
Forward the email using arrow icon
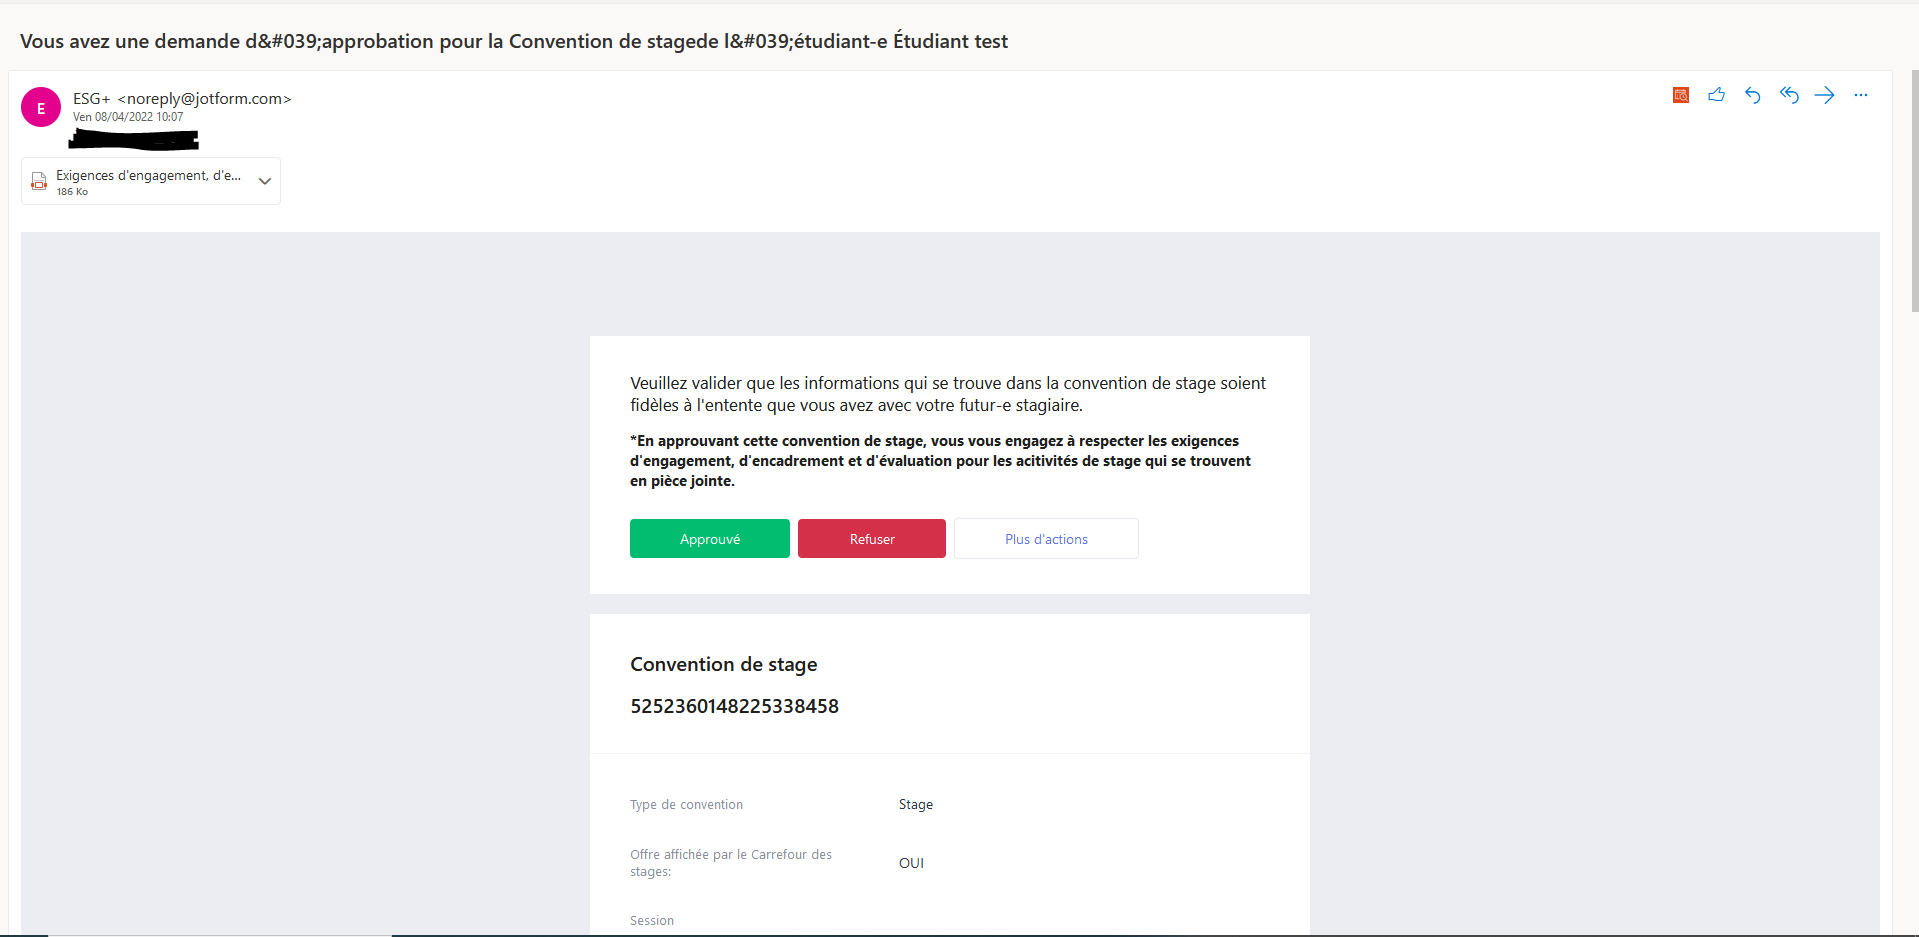point(1825,95)
